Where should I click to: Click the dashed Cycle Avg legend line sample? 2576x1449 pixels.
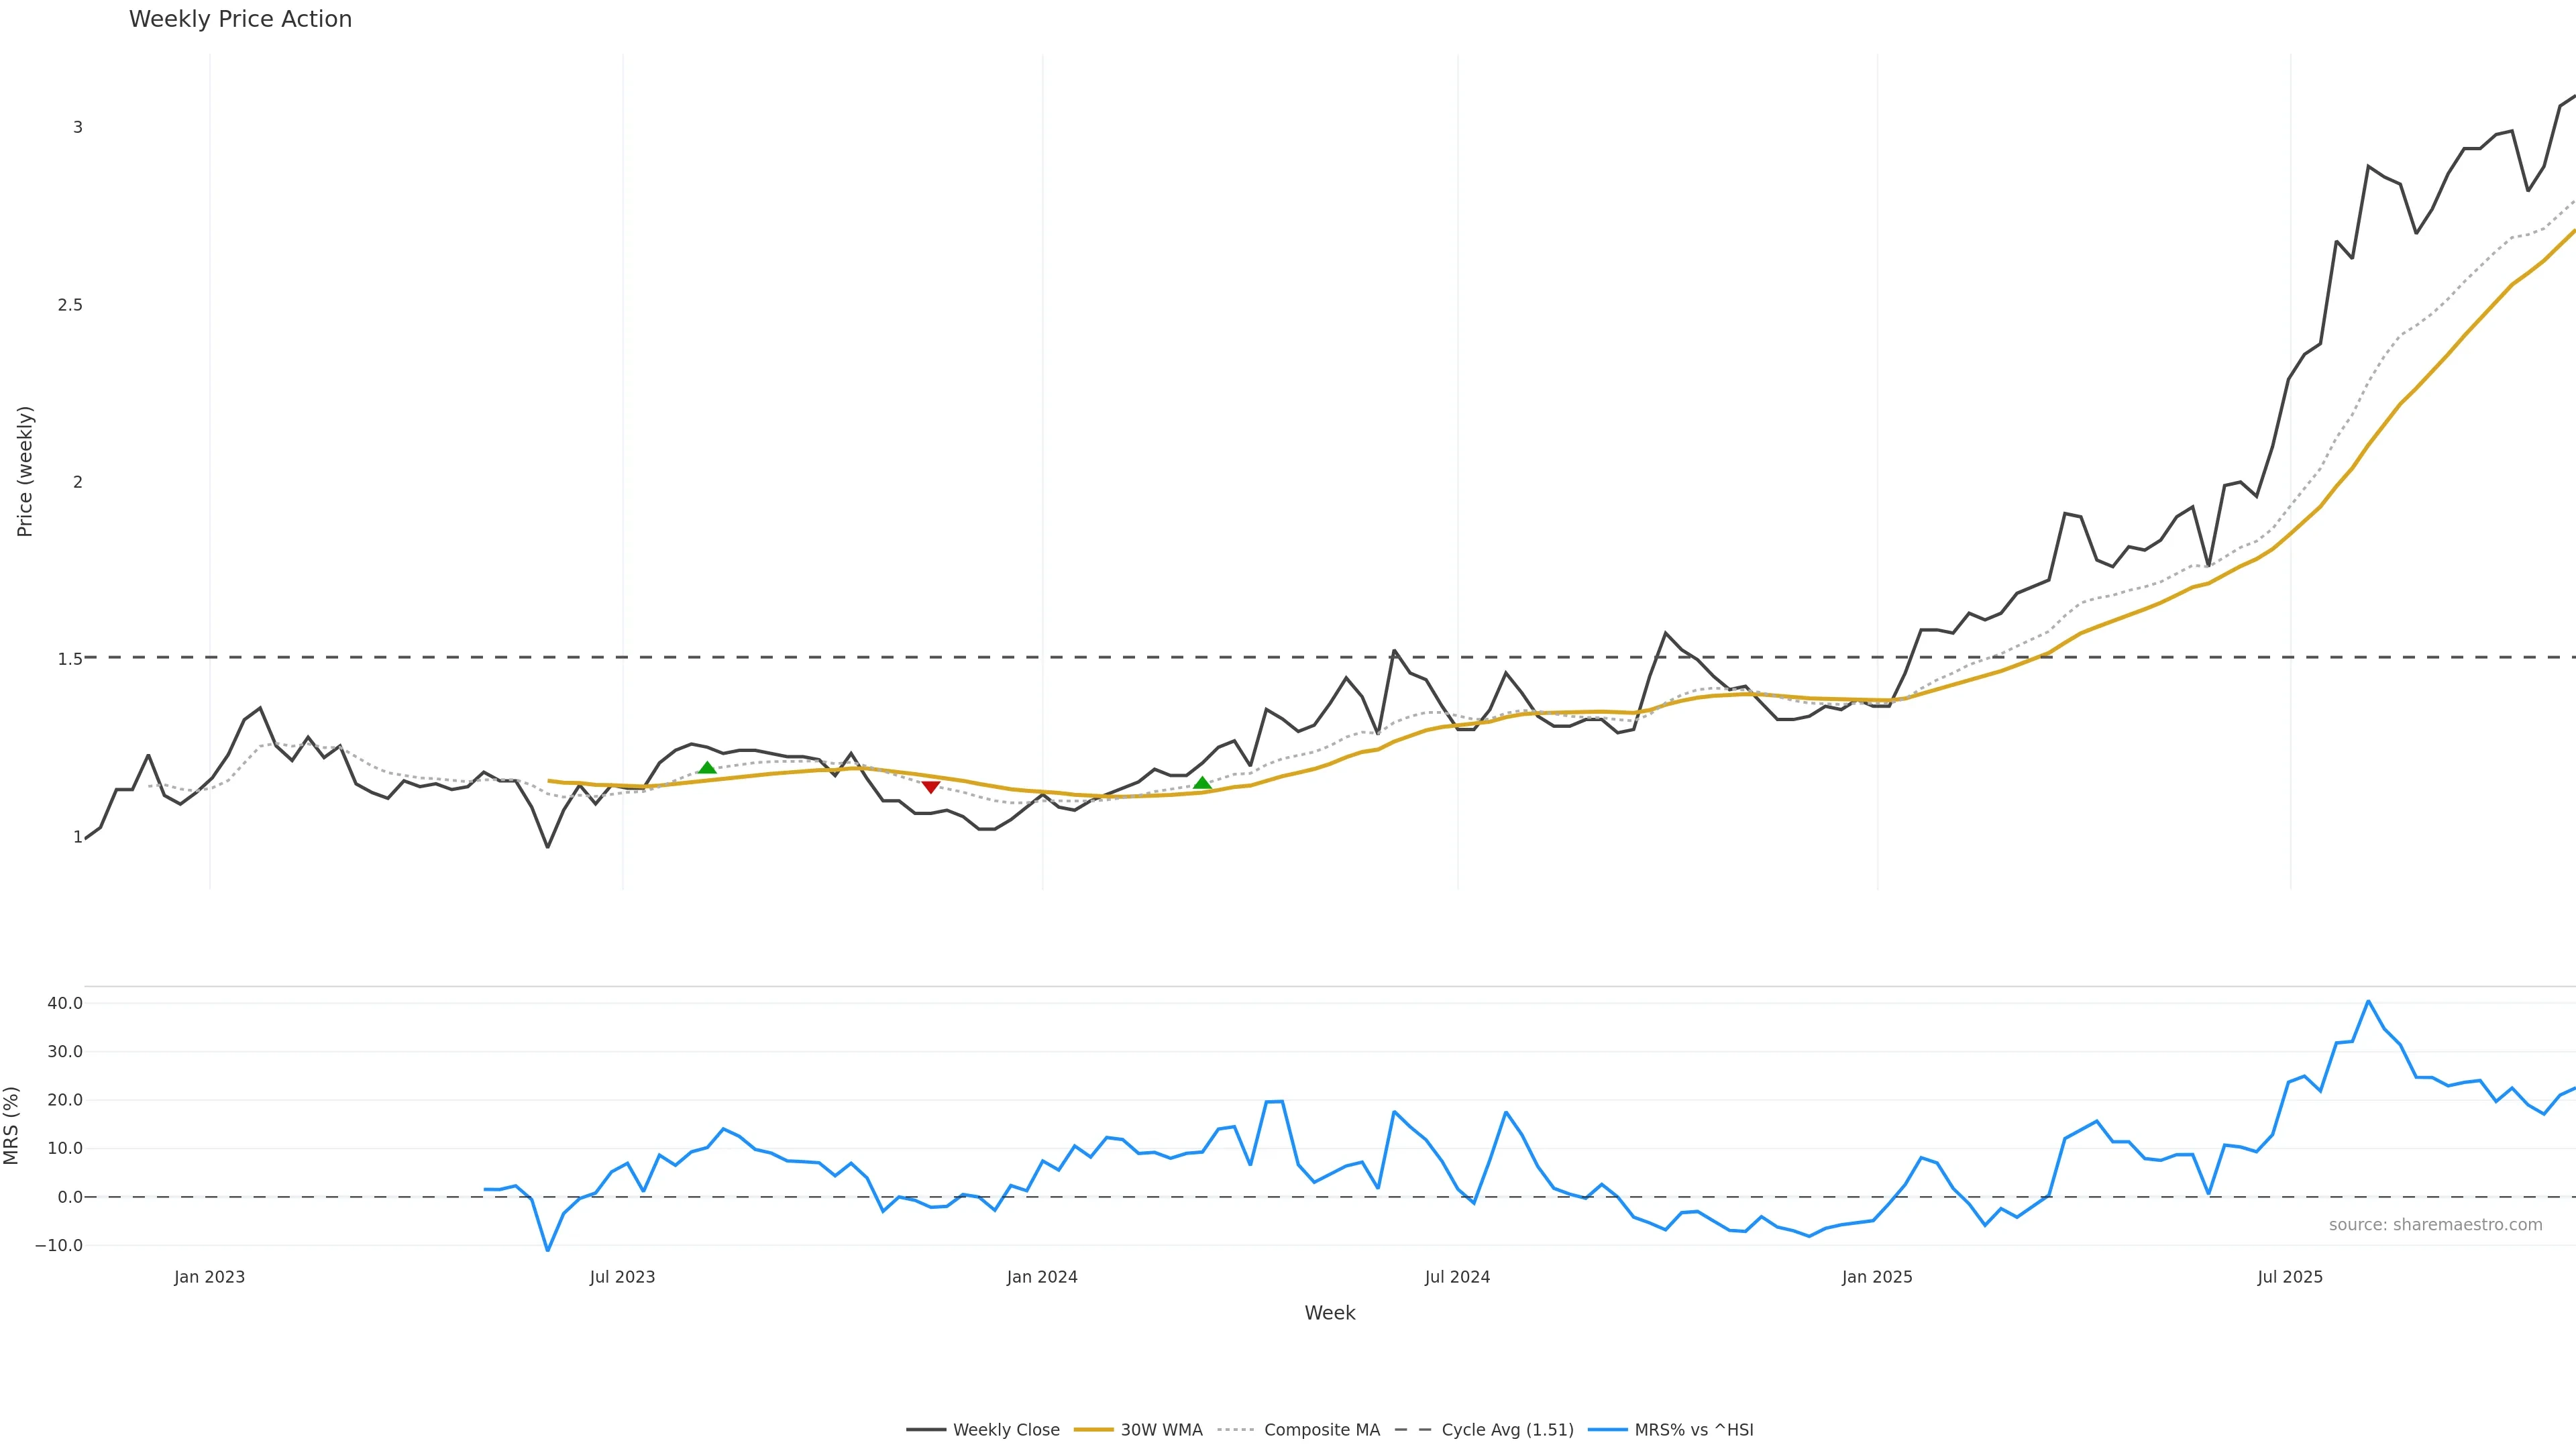(x=1414, y=1430)
